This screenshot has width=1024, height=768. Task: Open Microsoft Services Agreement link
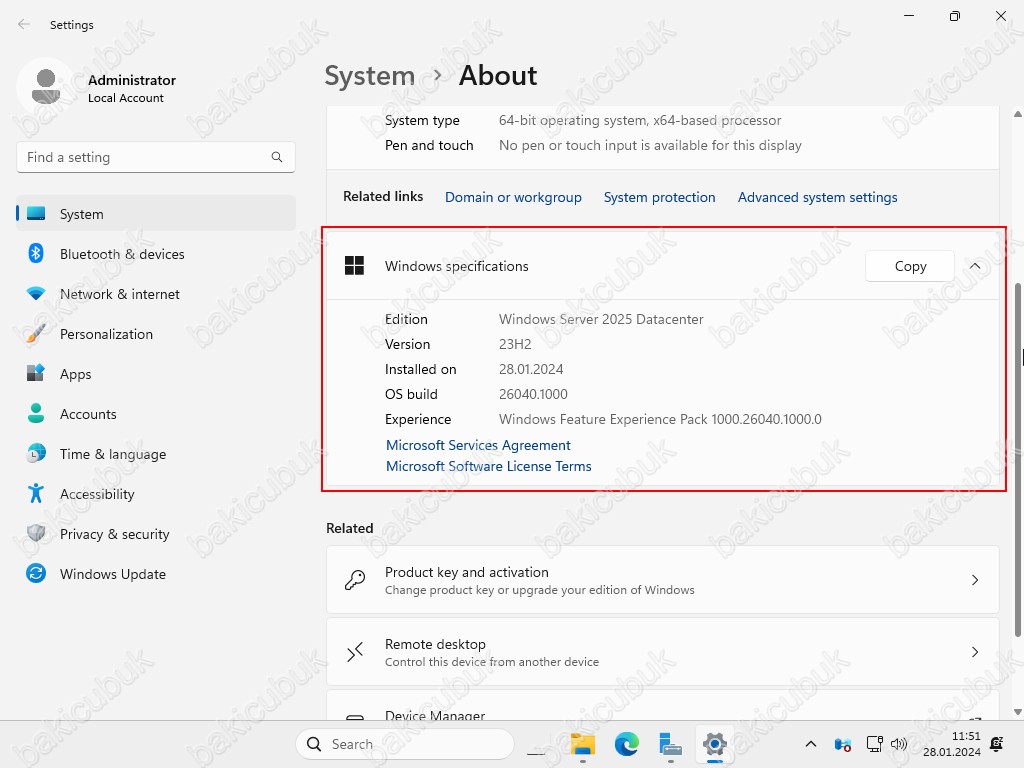[478, 445]
